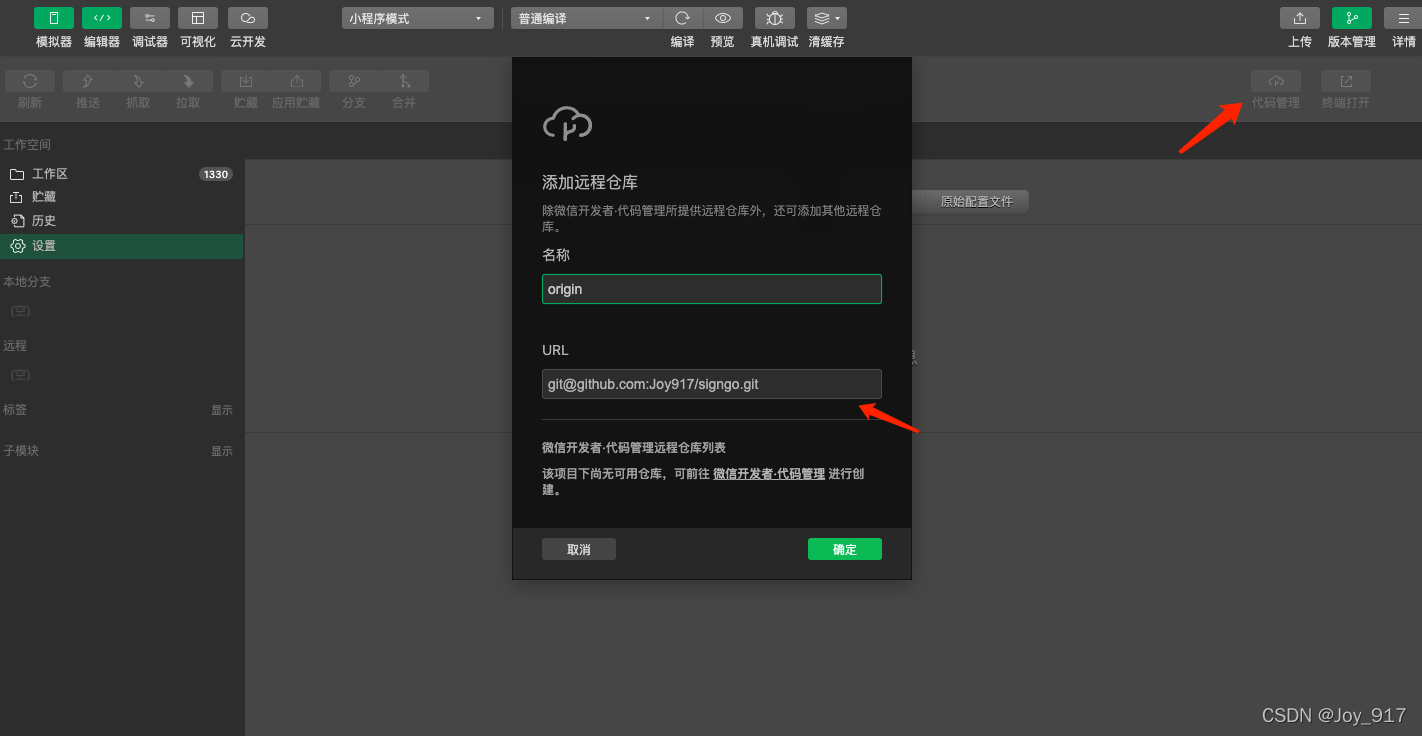Open the 原始配置文件 tab

click(976, 201)
